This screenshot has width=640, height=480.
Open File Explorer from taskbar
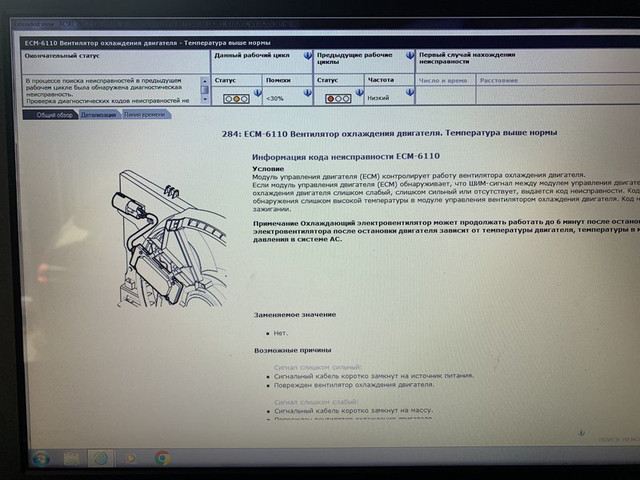coord(71,458)
